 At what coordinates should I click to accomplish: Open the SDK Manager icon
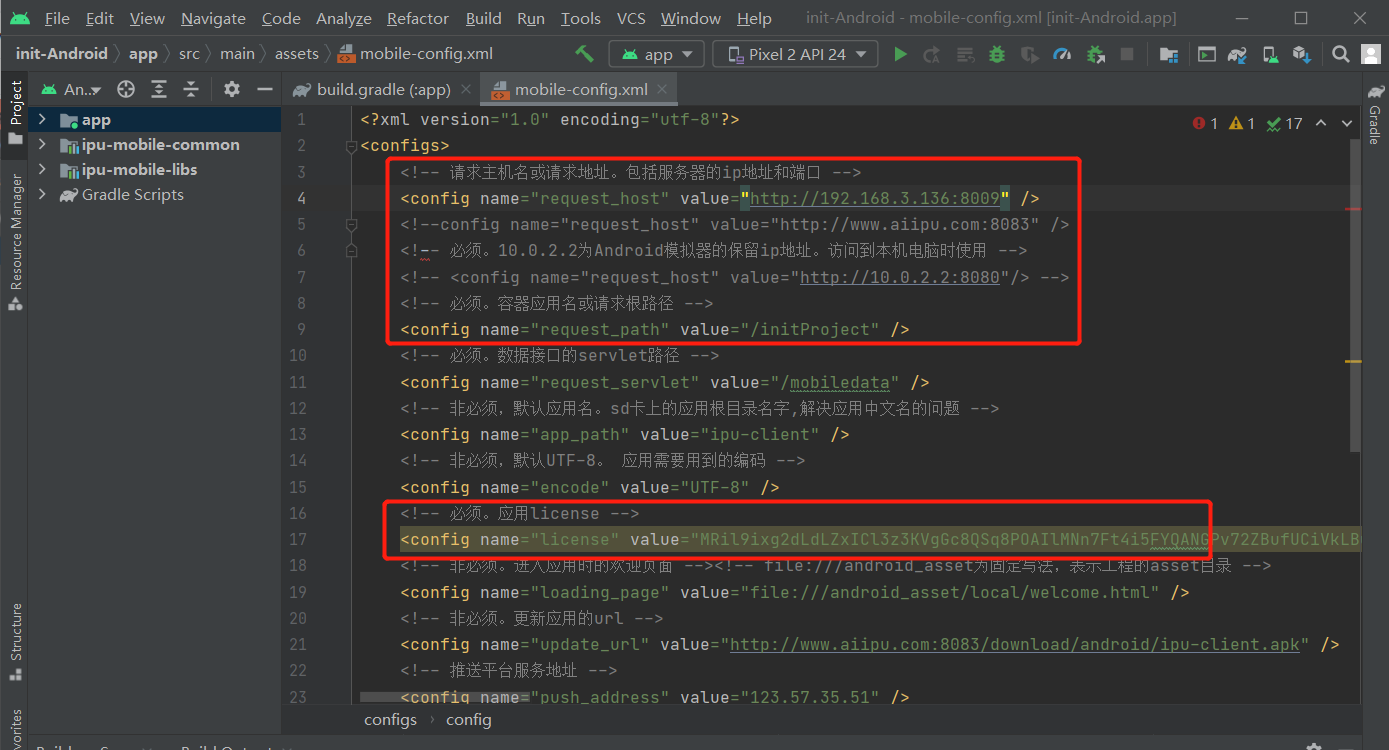point(1300,54)
